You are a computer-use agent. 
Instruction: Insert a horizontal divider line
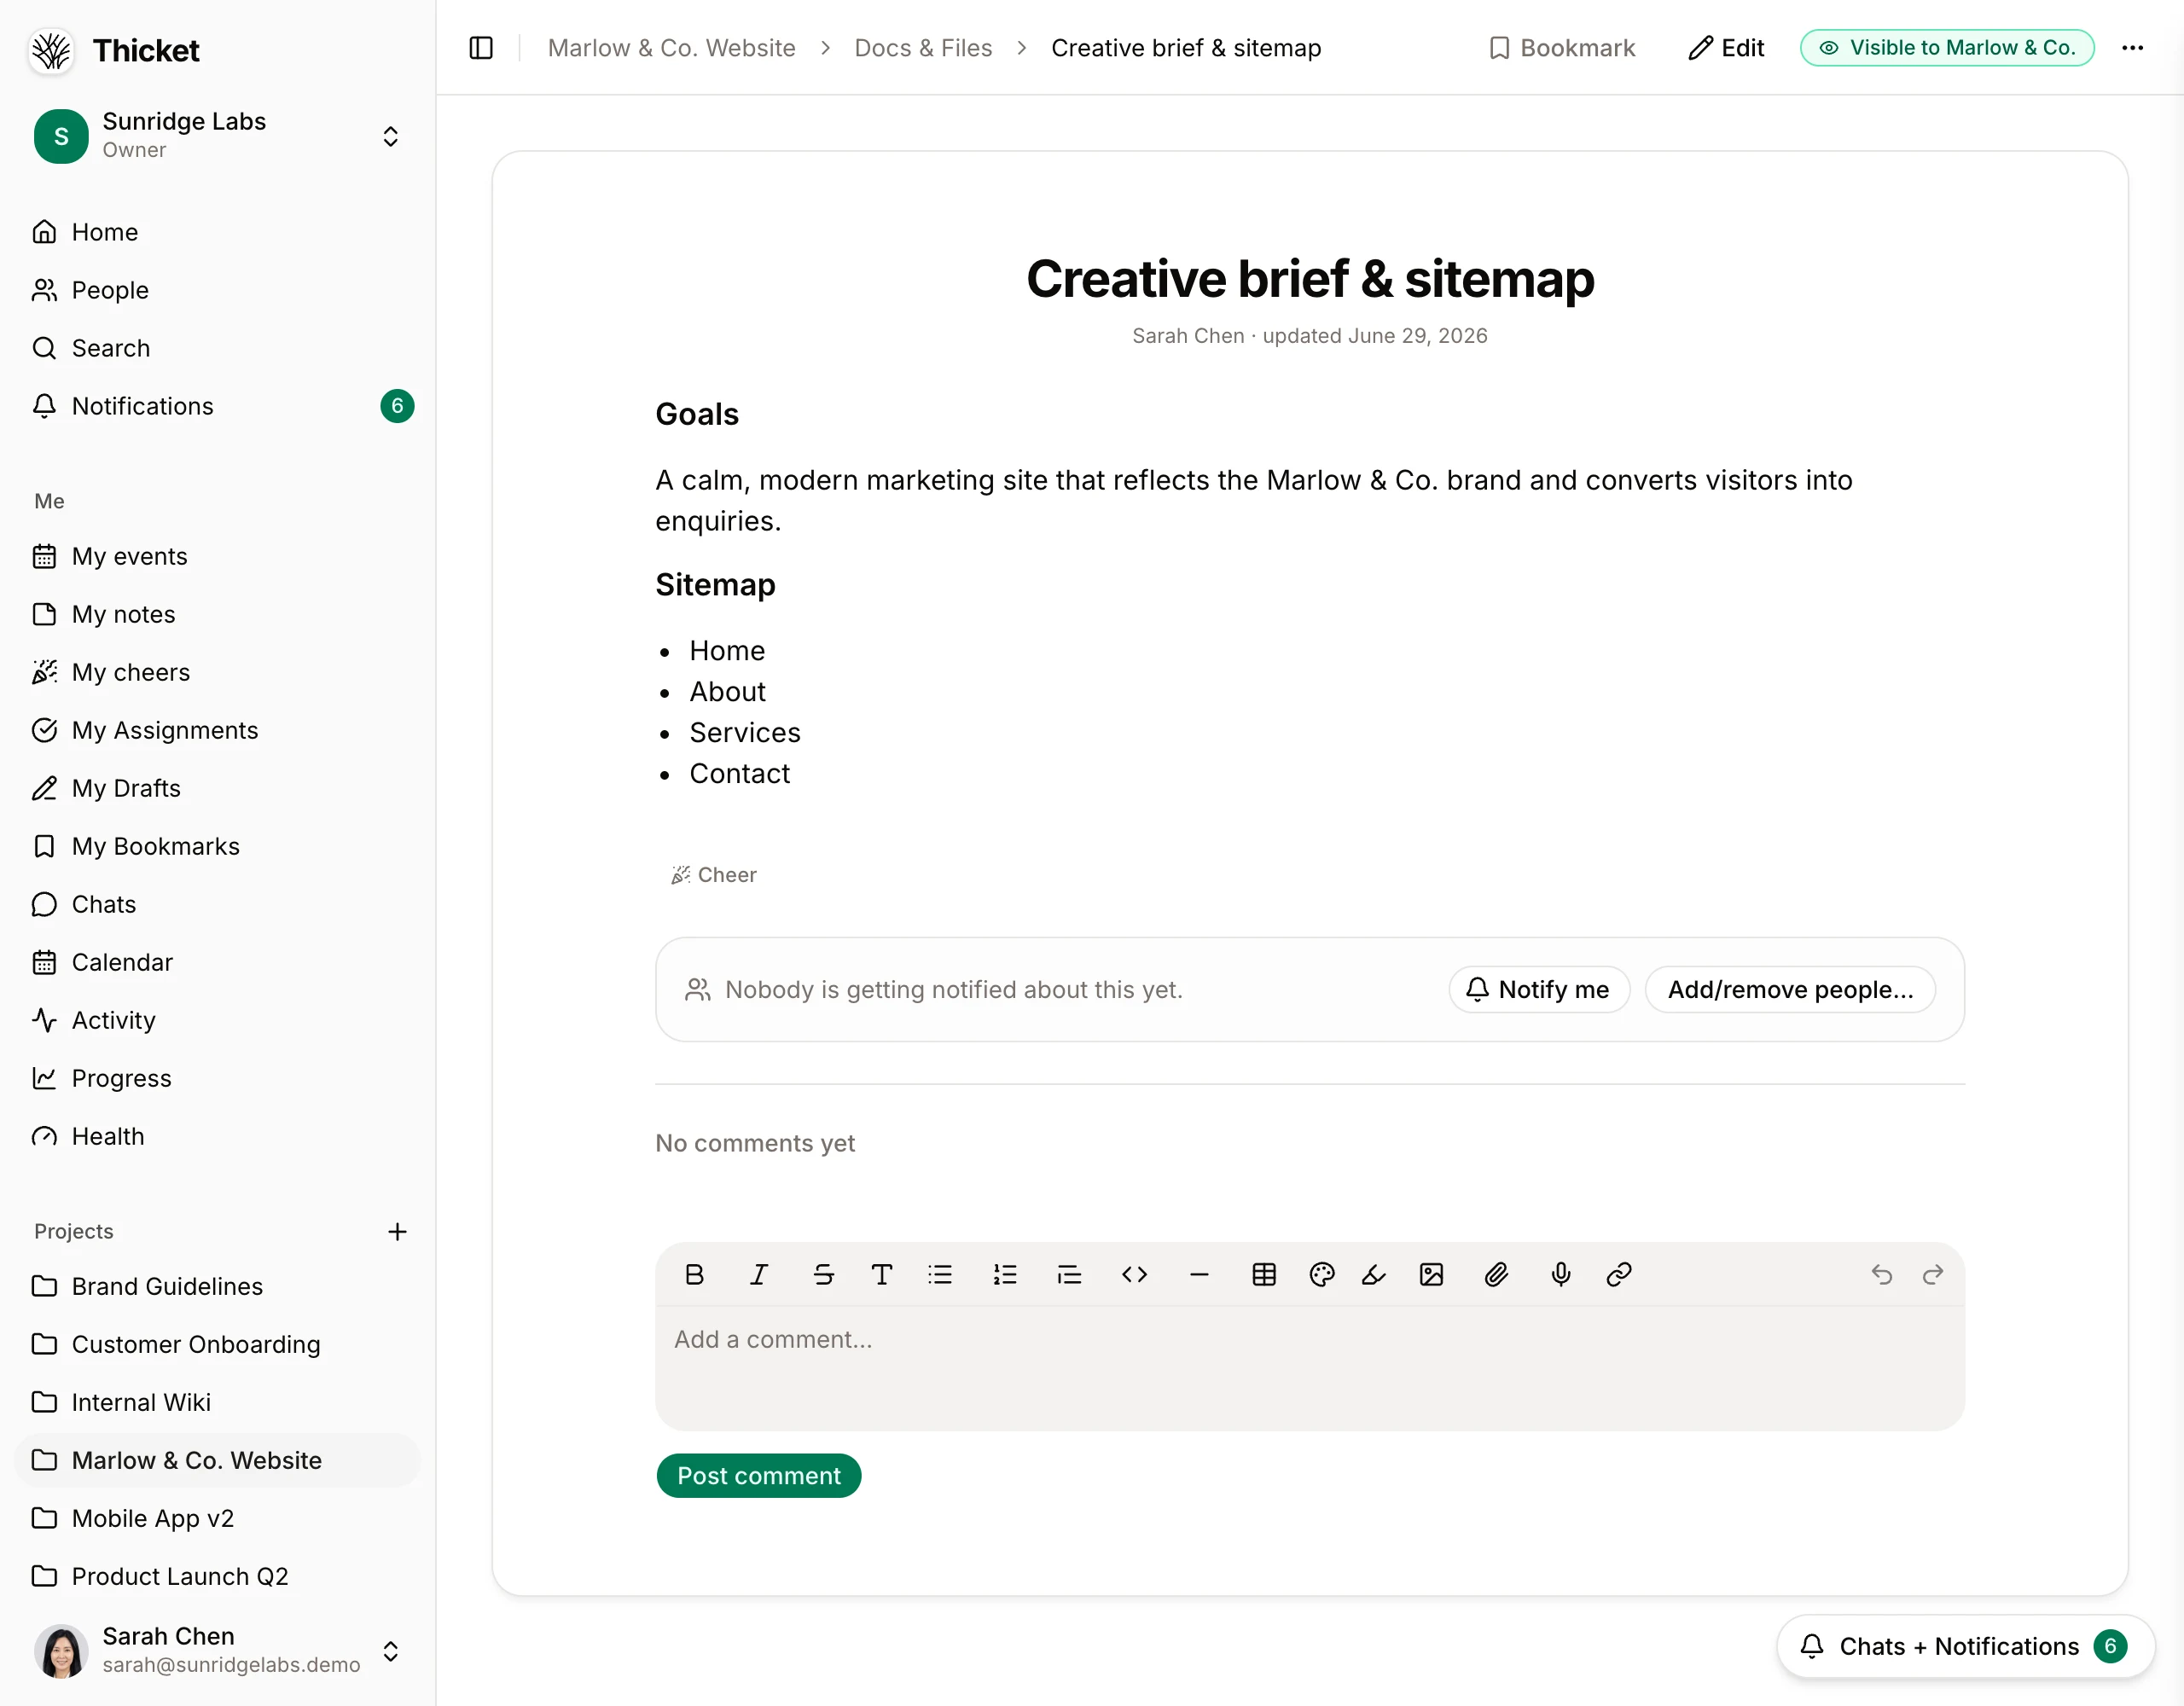pos(1199,1274)
